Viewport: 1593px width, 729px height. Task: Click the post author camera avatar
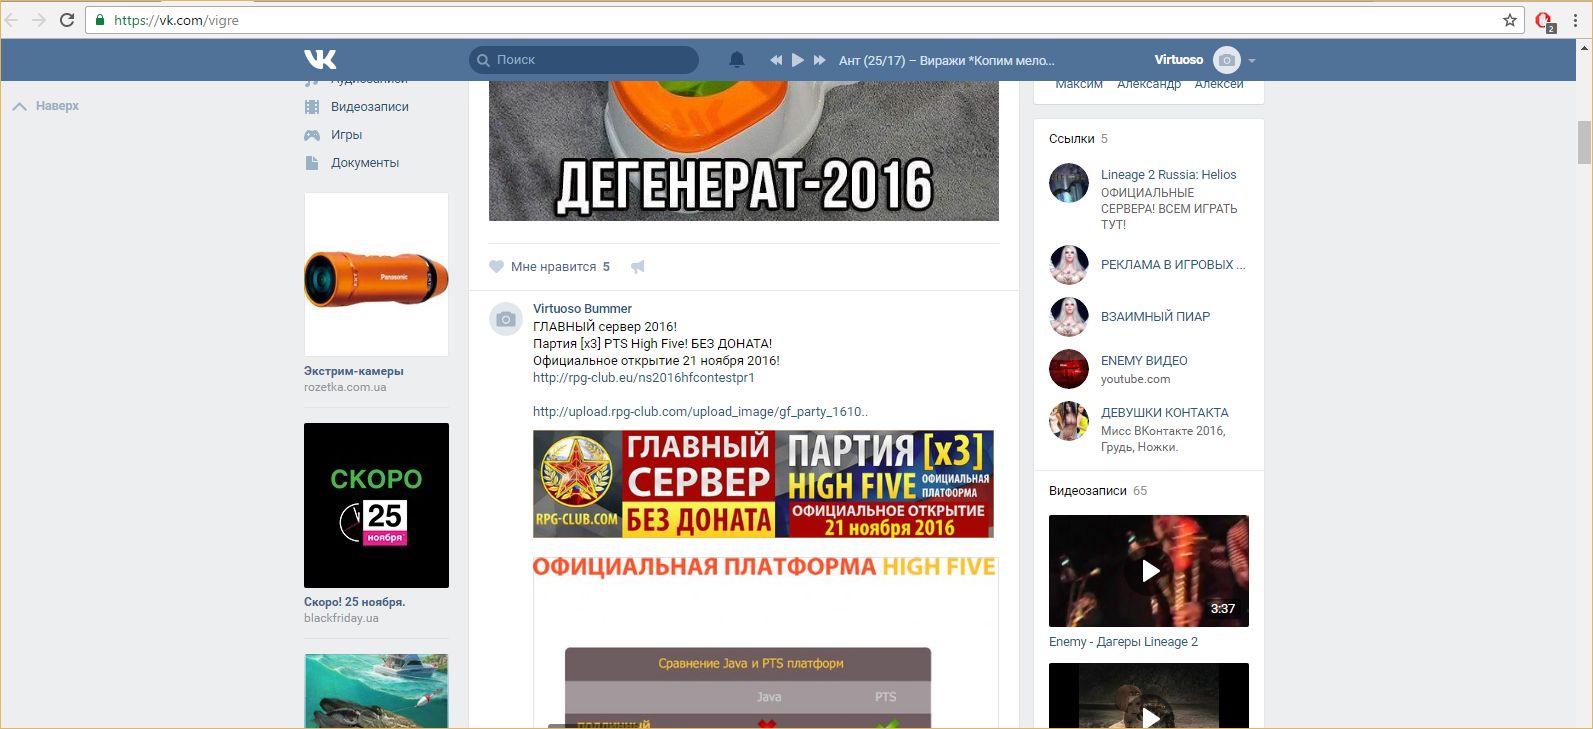pos(506,319)
